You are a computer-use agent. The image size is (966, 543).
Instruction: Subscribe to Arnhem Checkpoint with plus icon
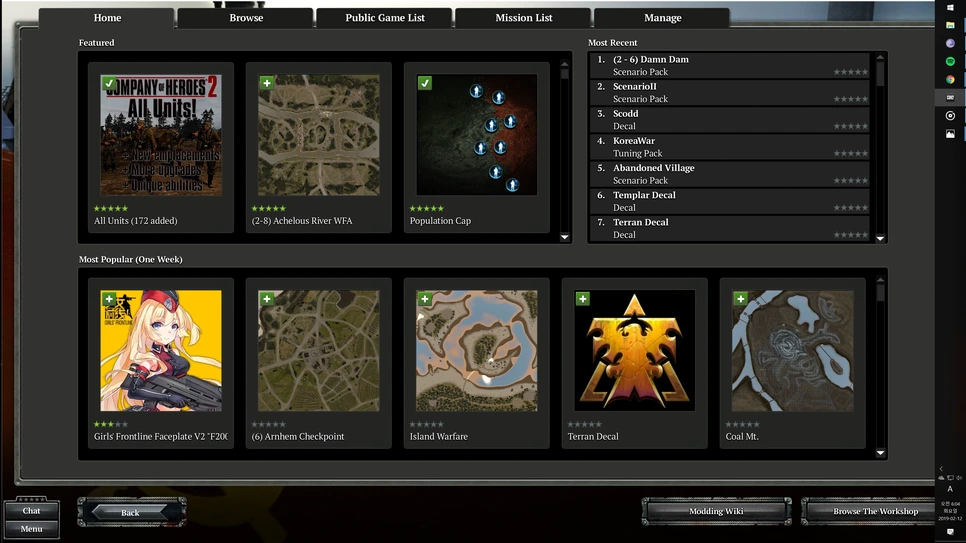coord(267,299)
